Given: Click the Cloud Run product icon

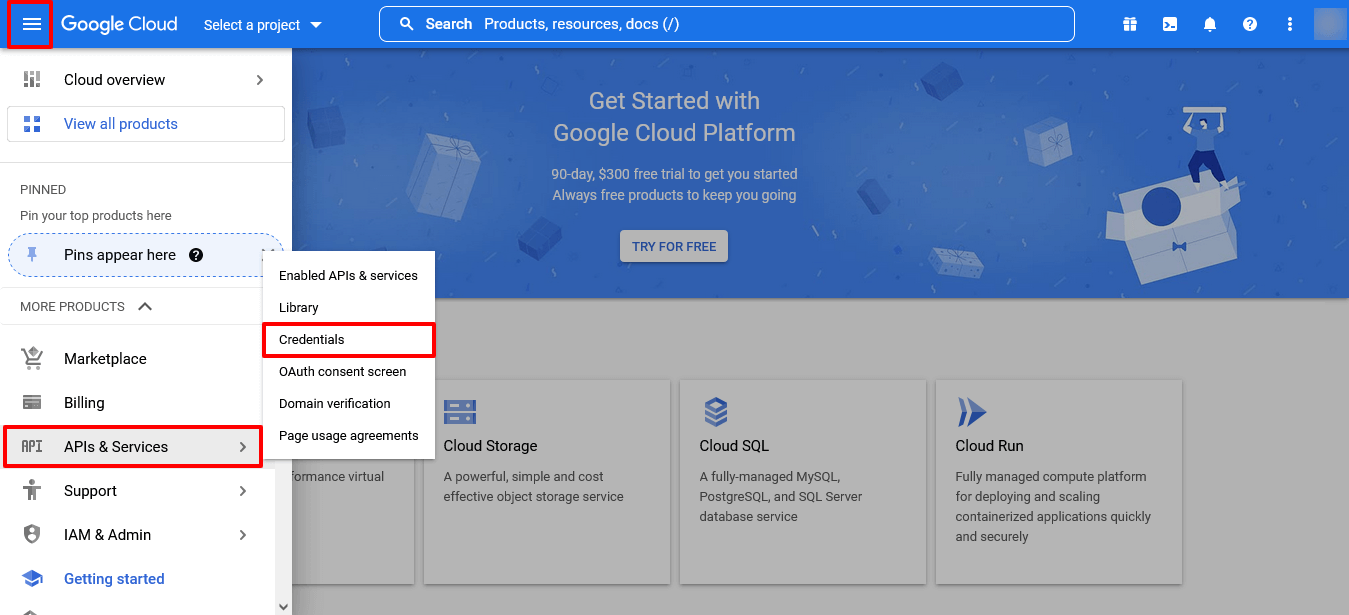Looking at the screenshot, I should [971, 412].
